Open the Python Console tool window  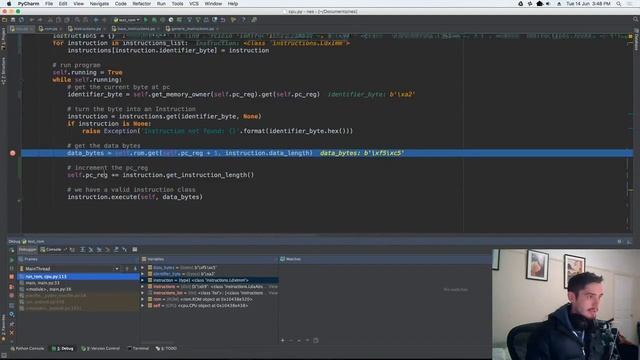(x=27, y=349)
